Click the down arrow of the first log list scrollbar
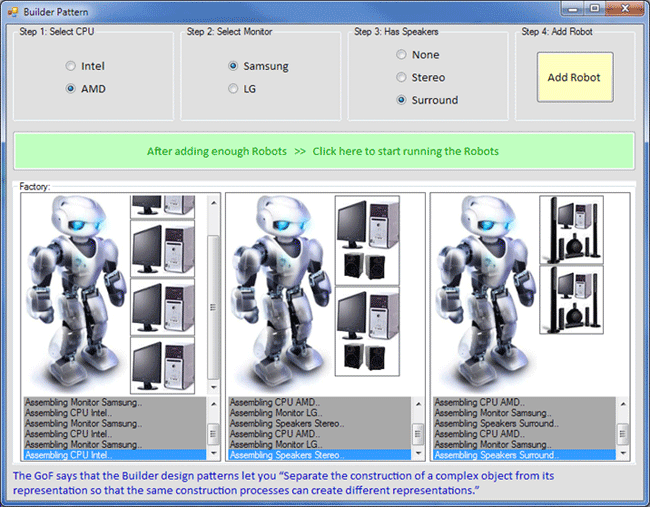The width and height of the screenshot is (650, 507). click(213, 453)
